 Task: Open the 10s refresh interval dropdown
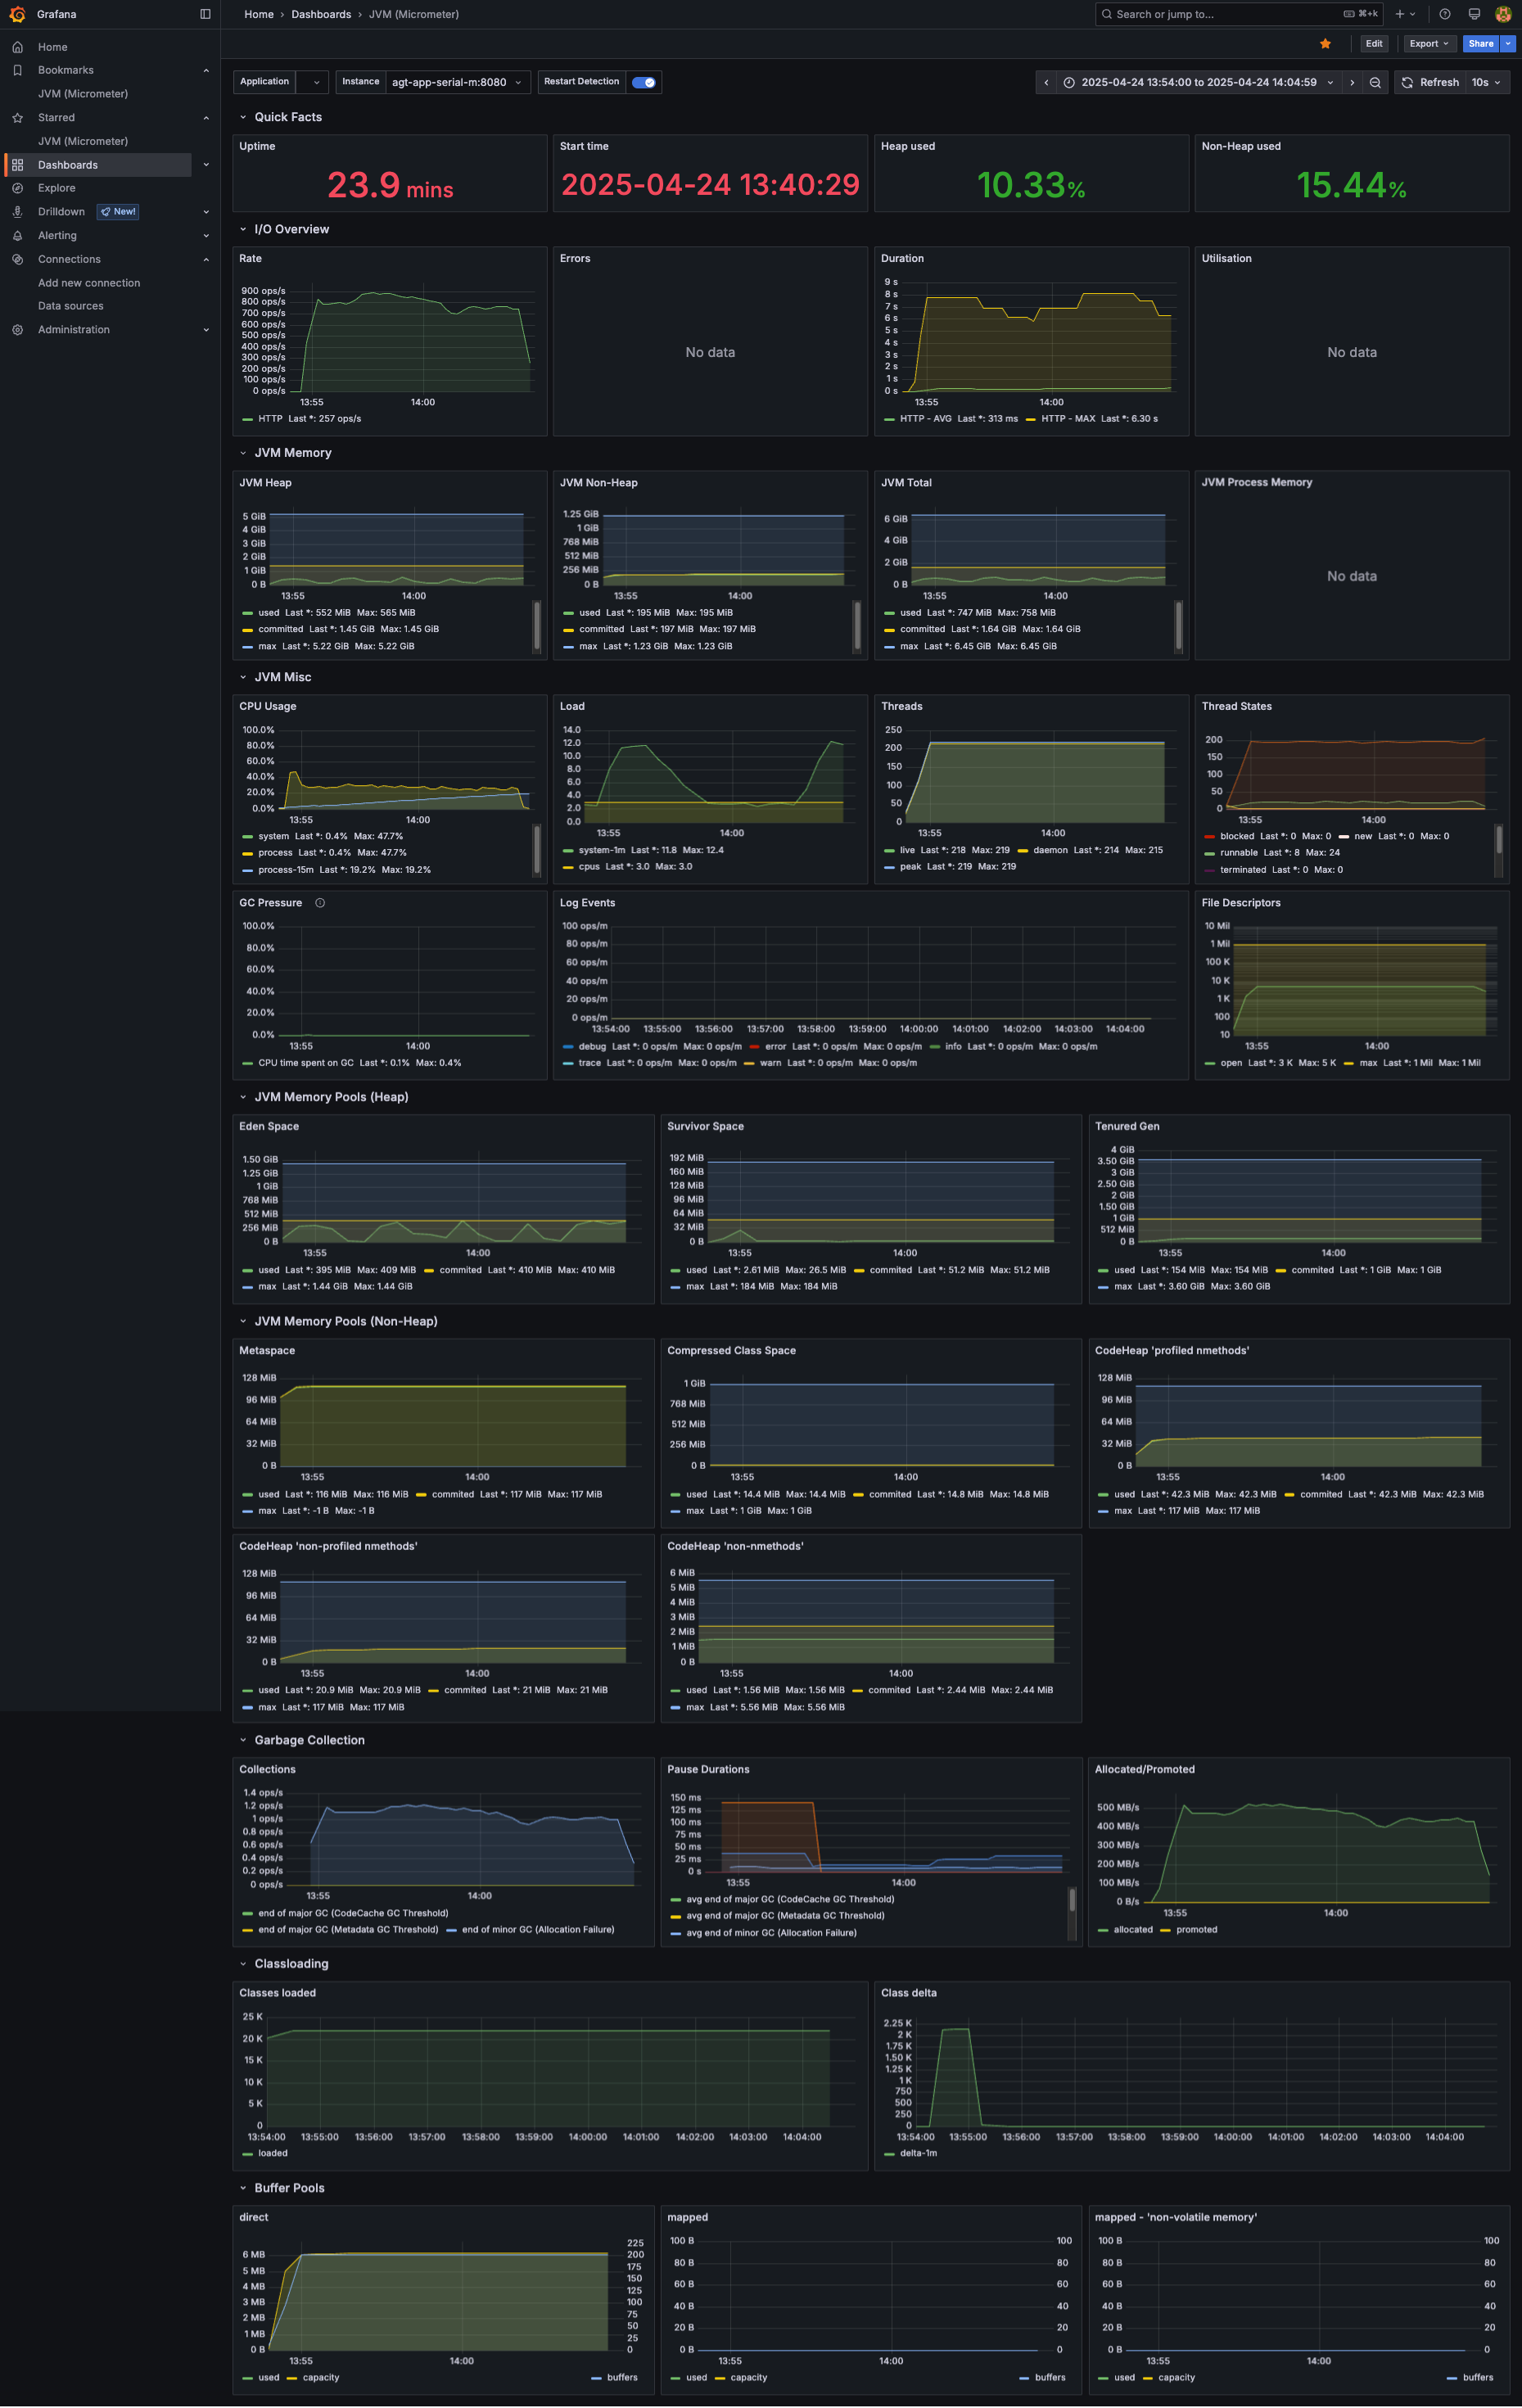[1486, 83]
